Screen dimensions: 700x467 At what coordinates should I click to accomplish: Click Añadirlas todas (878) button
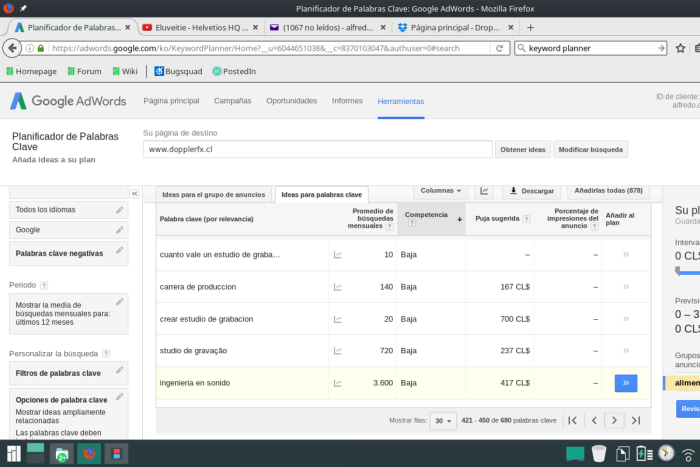(x=608, y=191)
